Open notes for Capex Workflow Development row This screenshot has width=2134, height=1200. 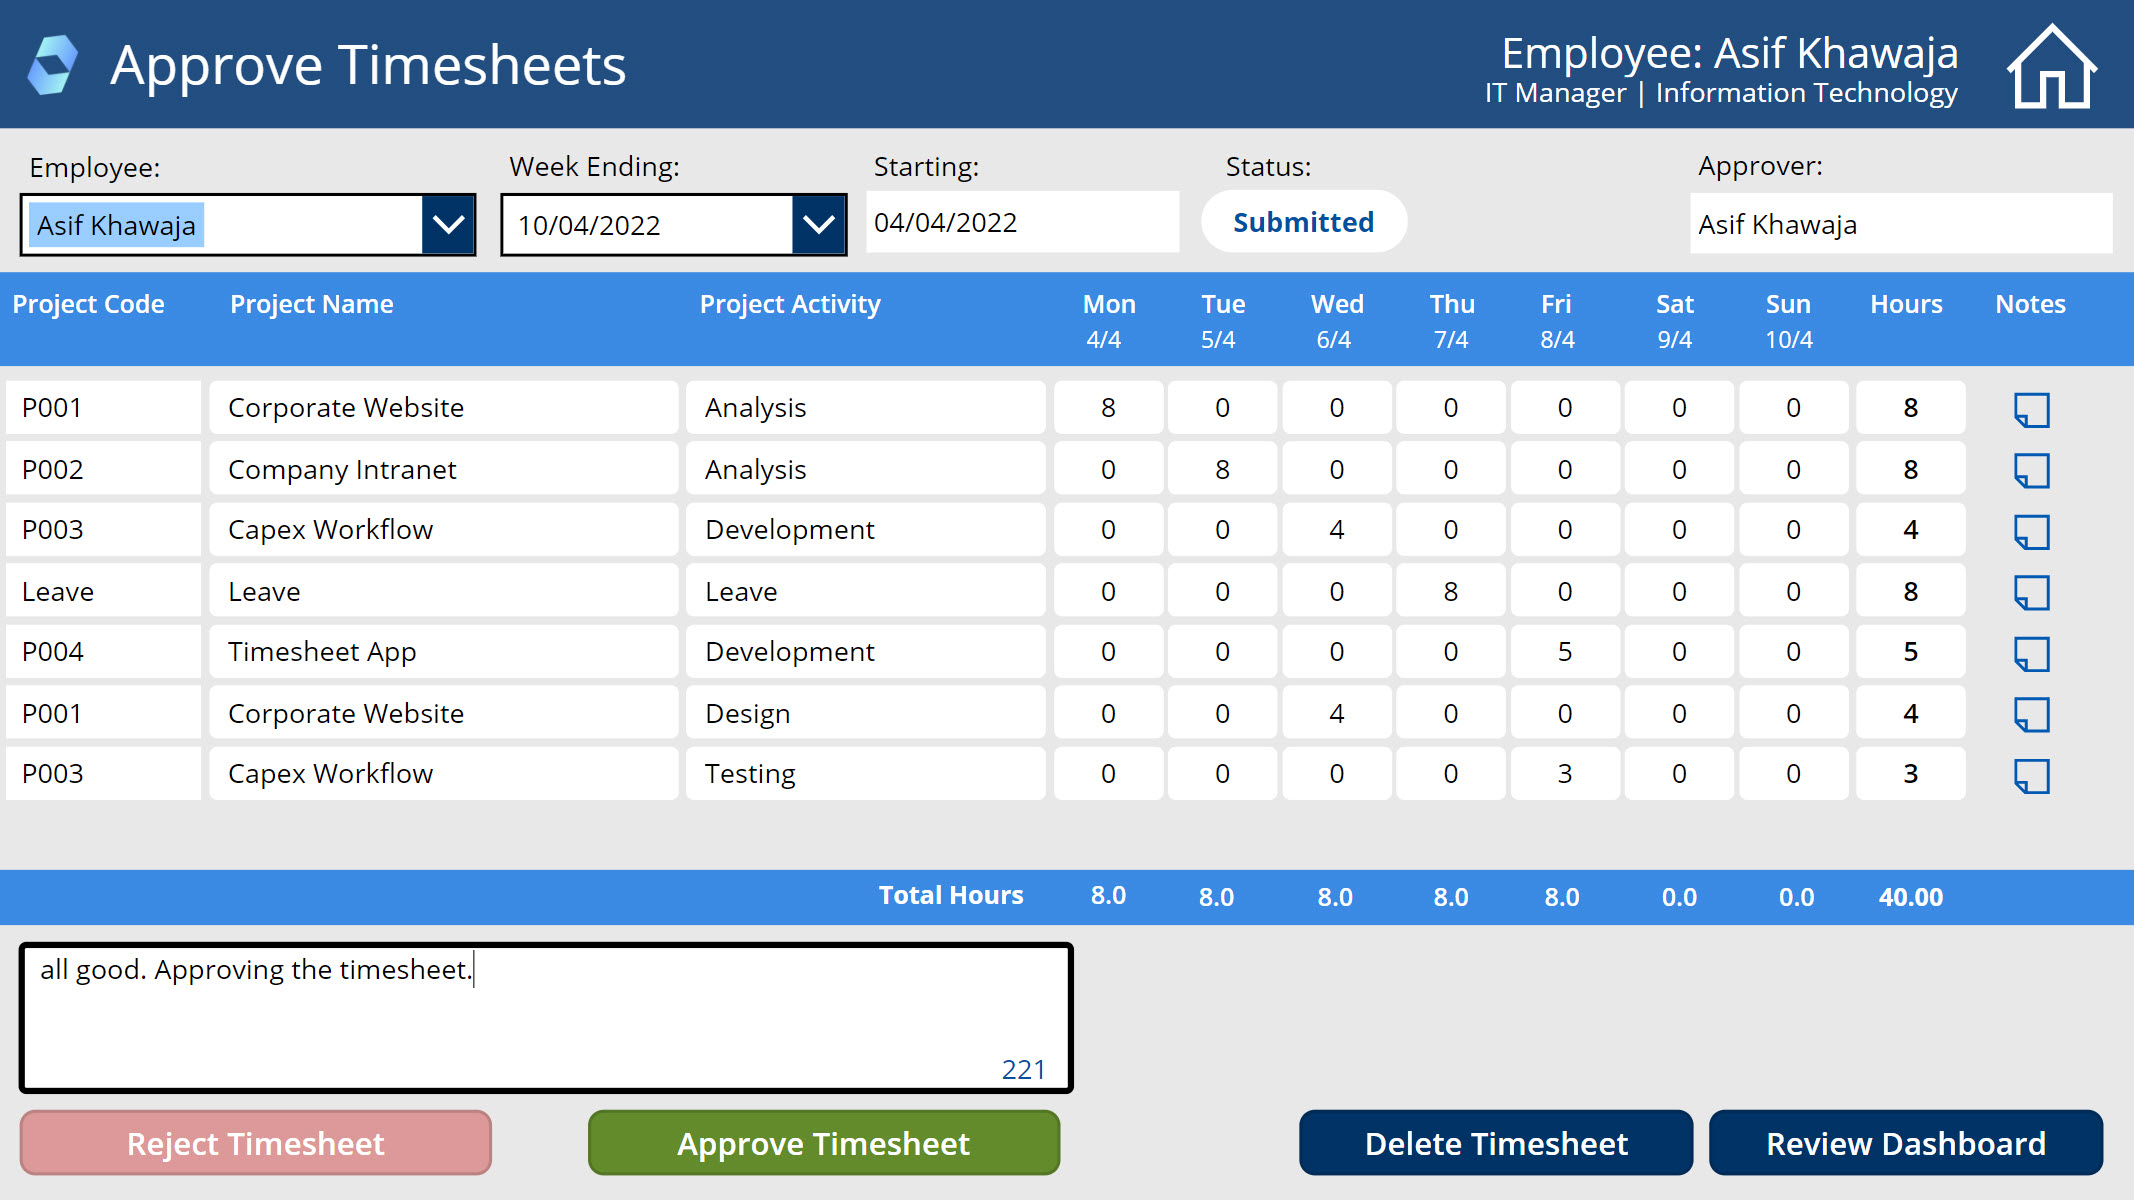2031,531
